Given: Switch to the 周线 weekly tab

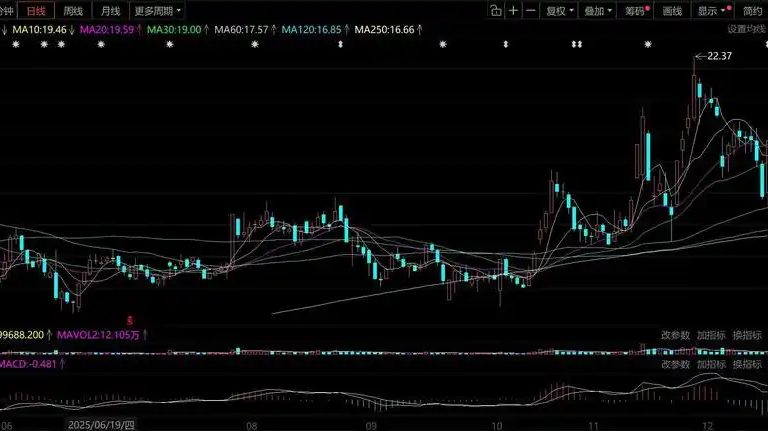Looking at the screenshot, I should (73, 11).
